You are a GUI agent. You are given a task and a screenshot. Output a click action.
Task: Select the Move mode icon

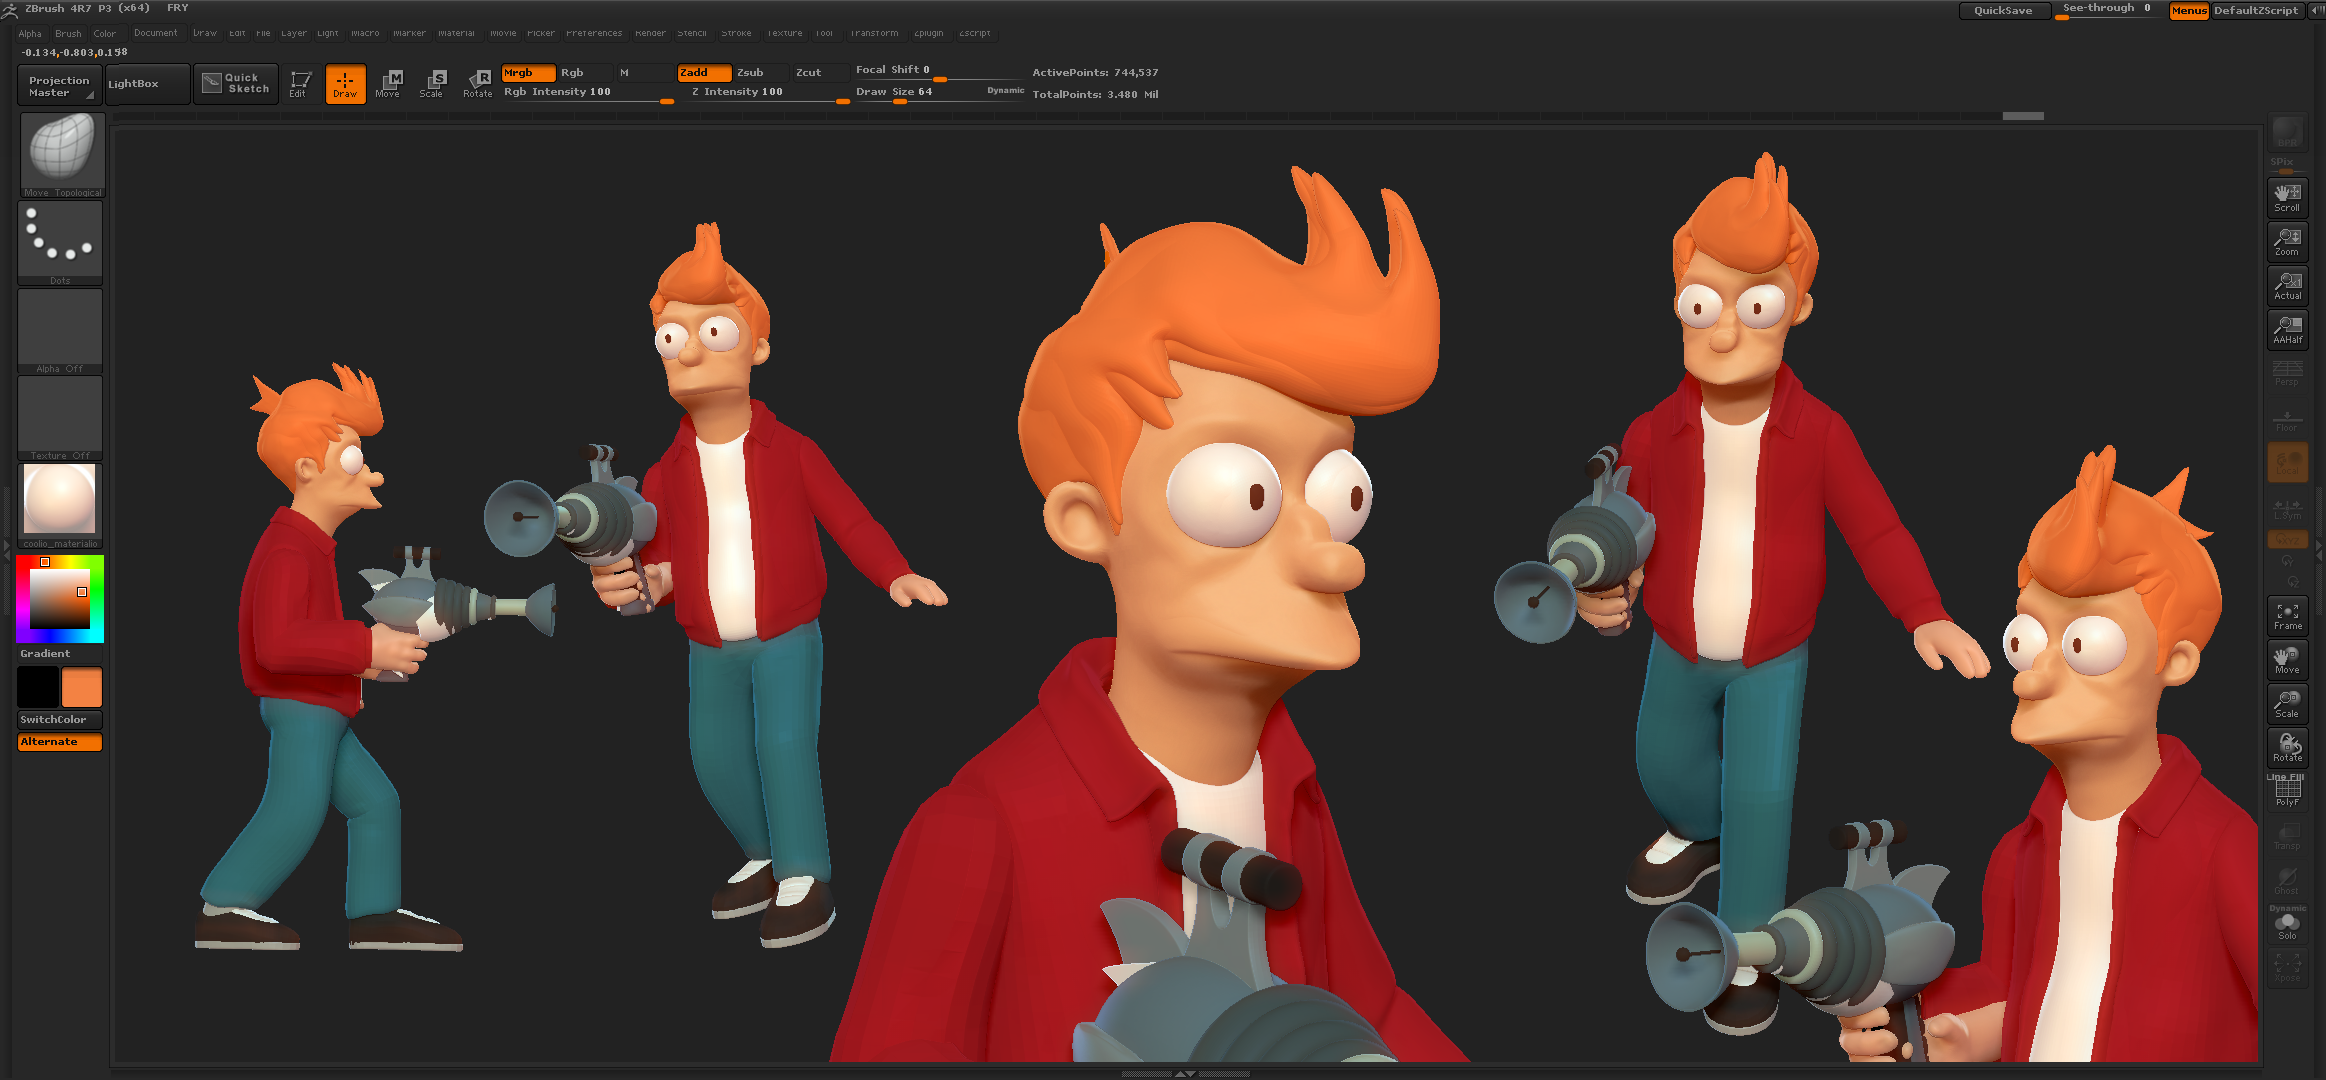388,84
